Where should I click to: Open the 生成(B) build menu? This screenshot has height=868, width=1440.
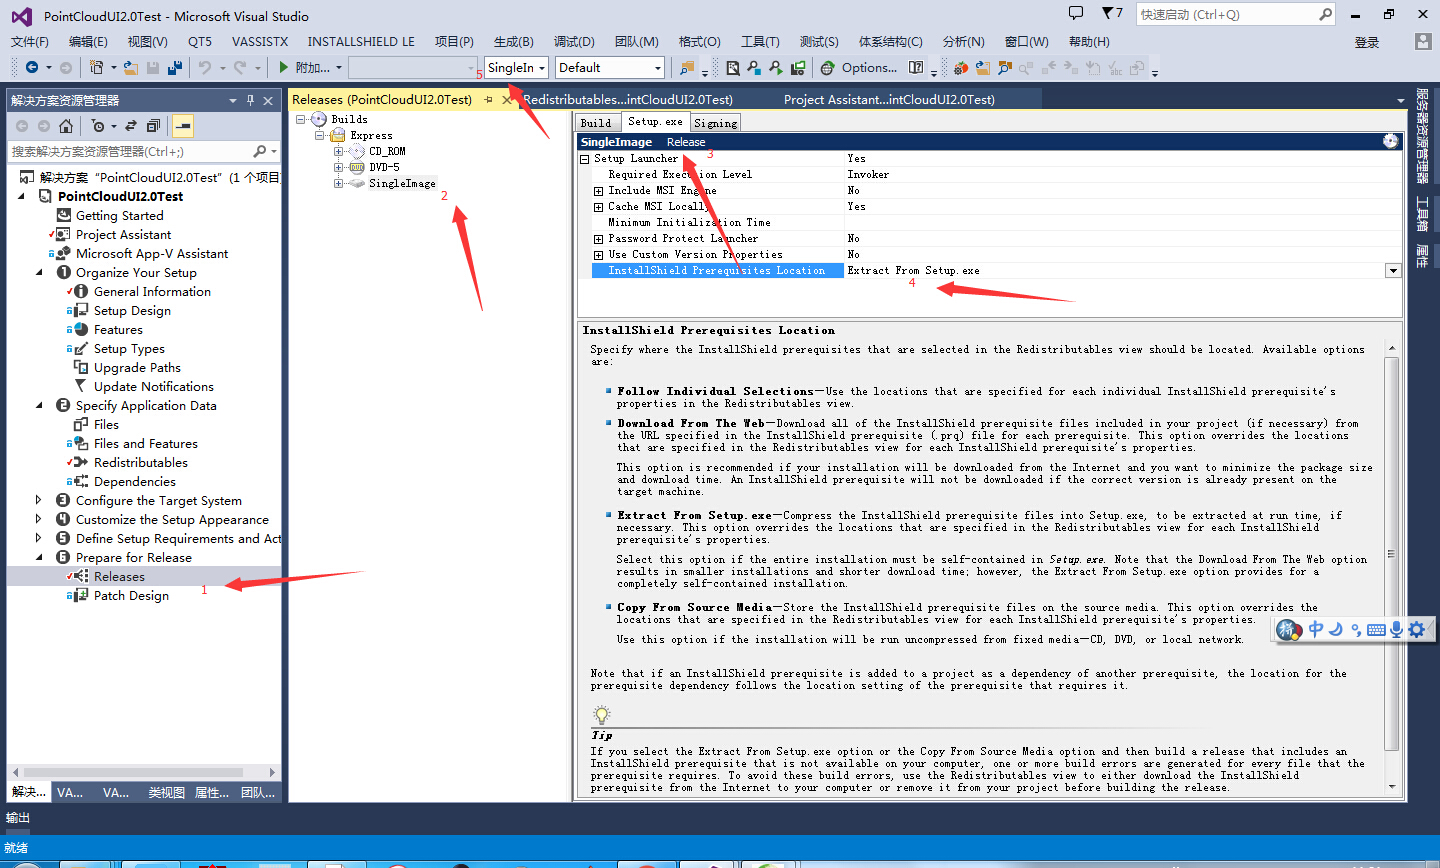(x=514, y=41)
